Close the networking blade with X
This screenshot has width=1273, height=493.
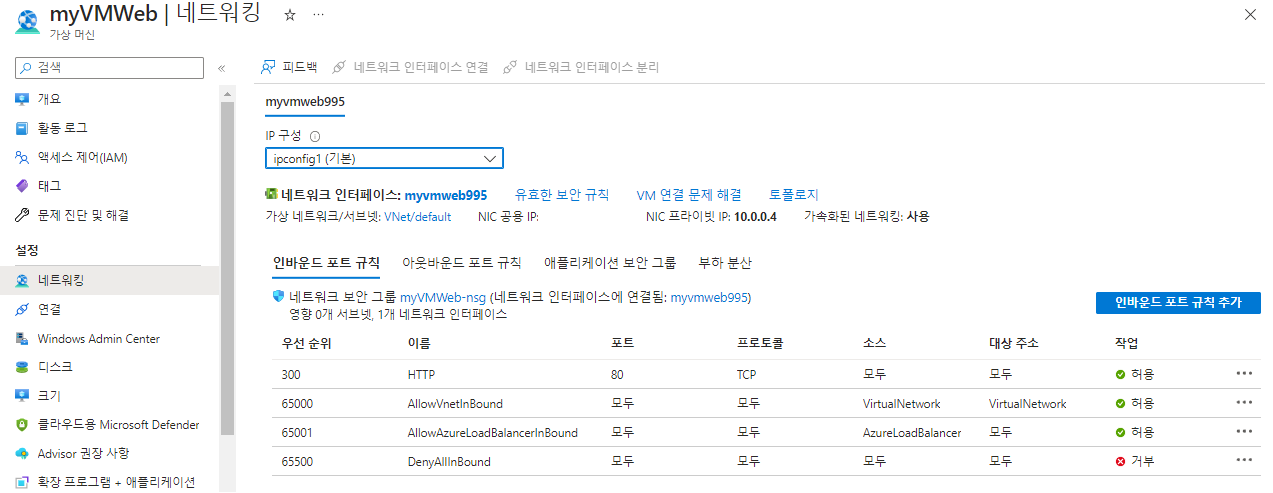[1250, 14]
